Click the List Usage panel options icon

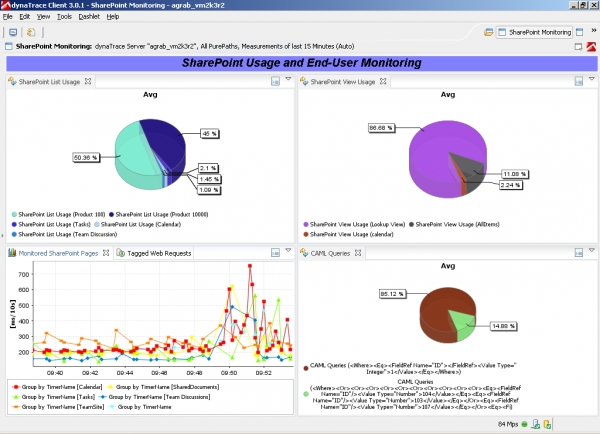point(276,81)
